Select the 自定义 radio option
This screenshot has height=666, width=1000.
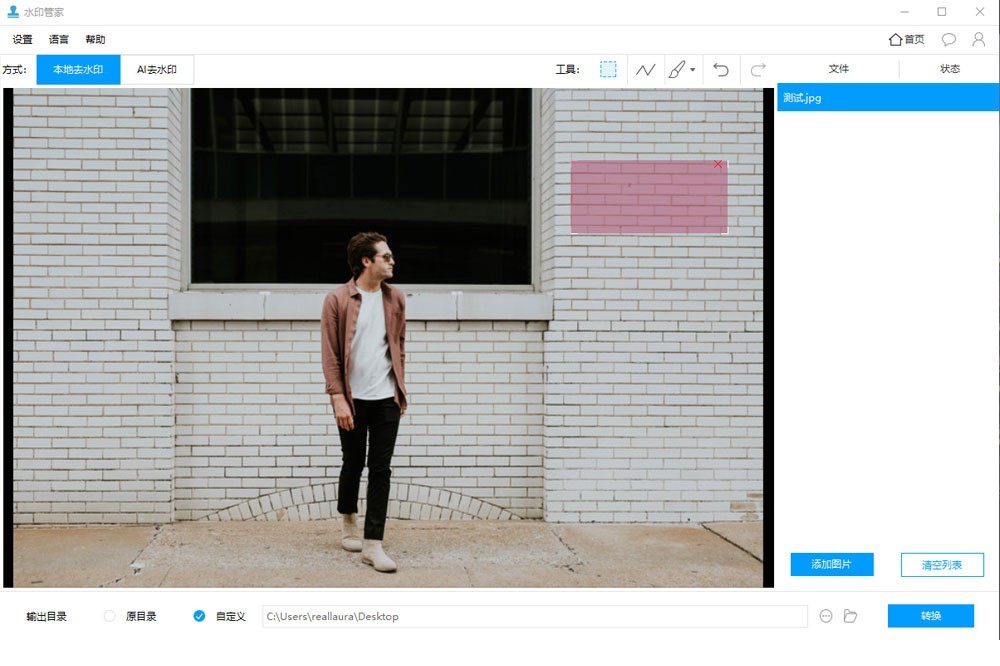pos(199,616)
